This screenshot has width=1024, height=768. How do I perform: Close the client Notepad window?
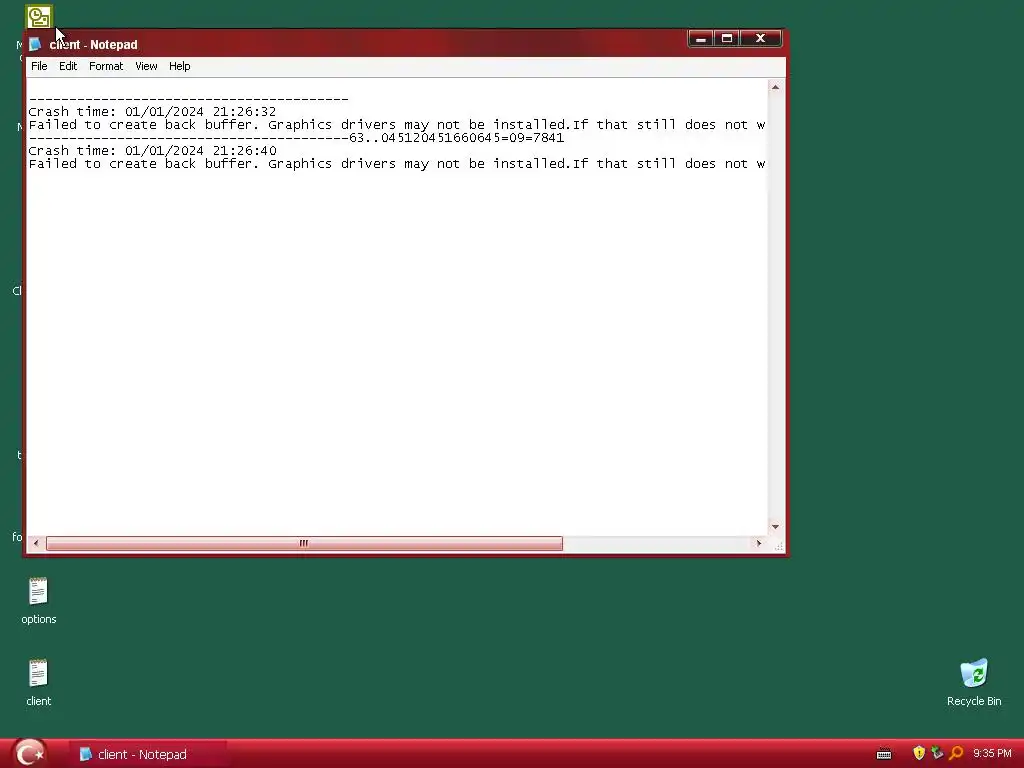760,39
